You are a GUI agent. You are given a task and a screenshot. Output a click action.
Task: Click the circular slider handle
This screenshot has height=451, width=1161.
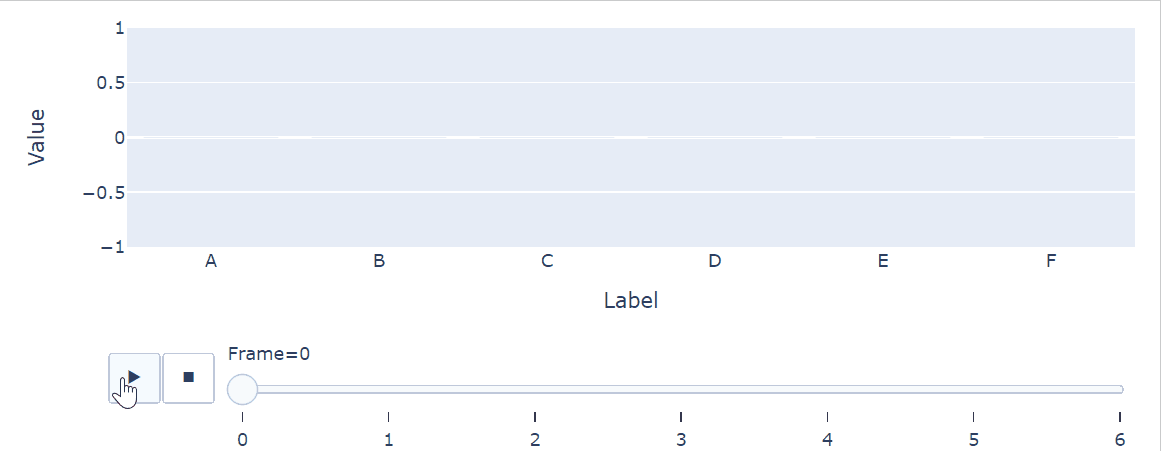pyautogui.click(x=243, y=389)
